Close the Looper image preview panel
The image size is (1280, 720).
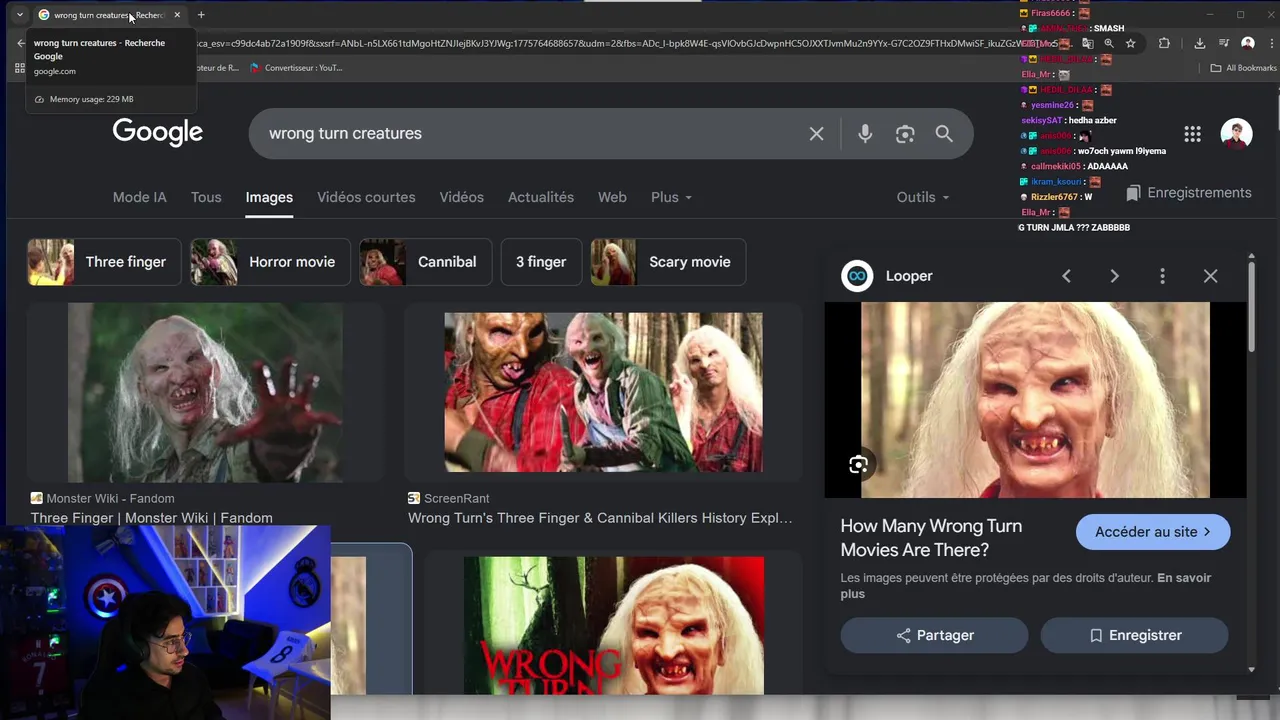1210,276
